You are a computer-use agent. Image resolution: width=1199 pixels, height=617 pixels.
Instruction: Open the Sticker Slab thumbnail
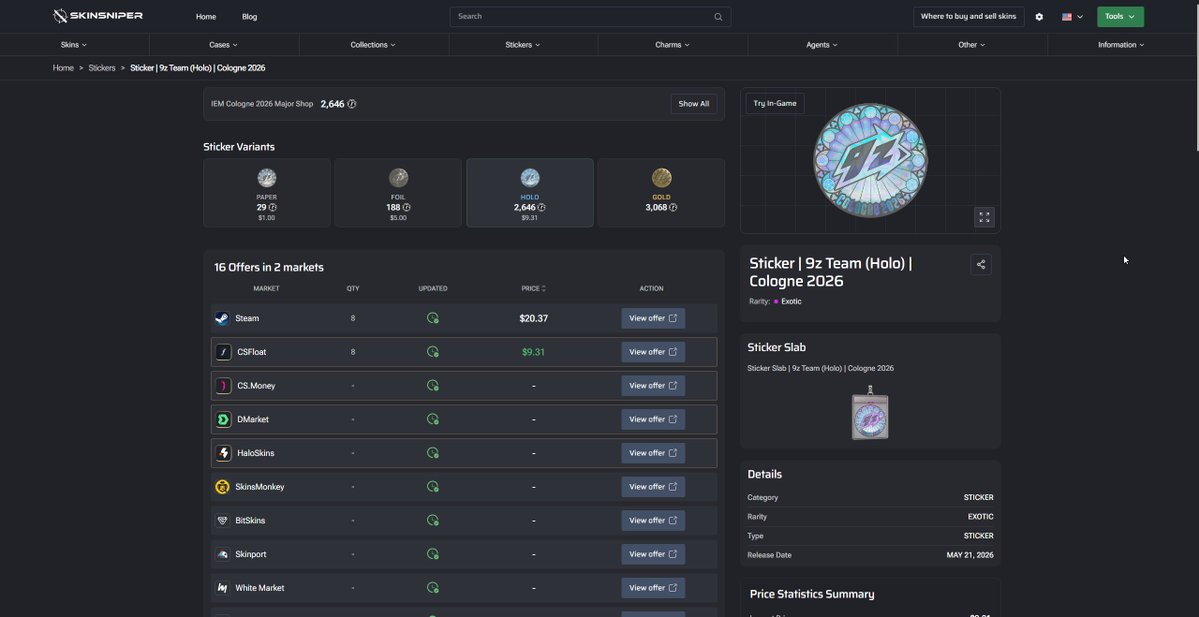coord(870,413)
